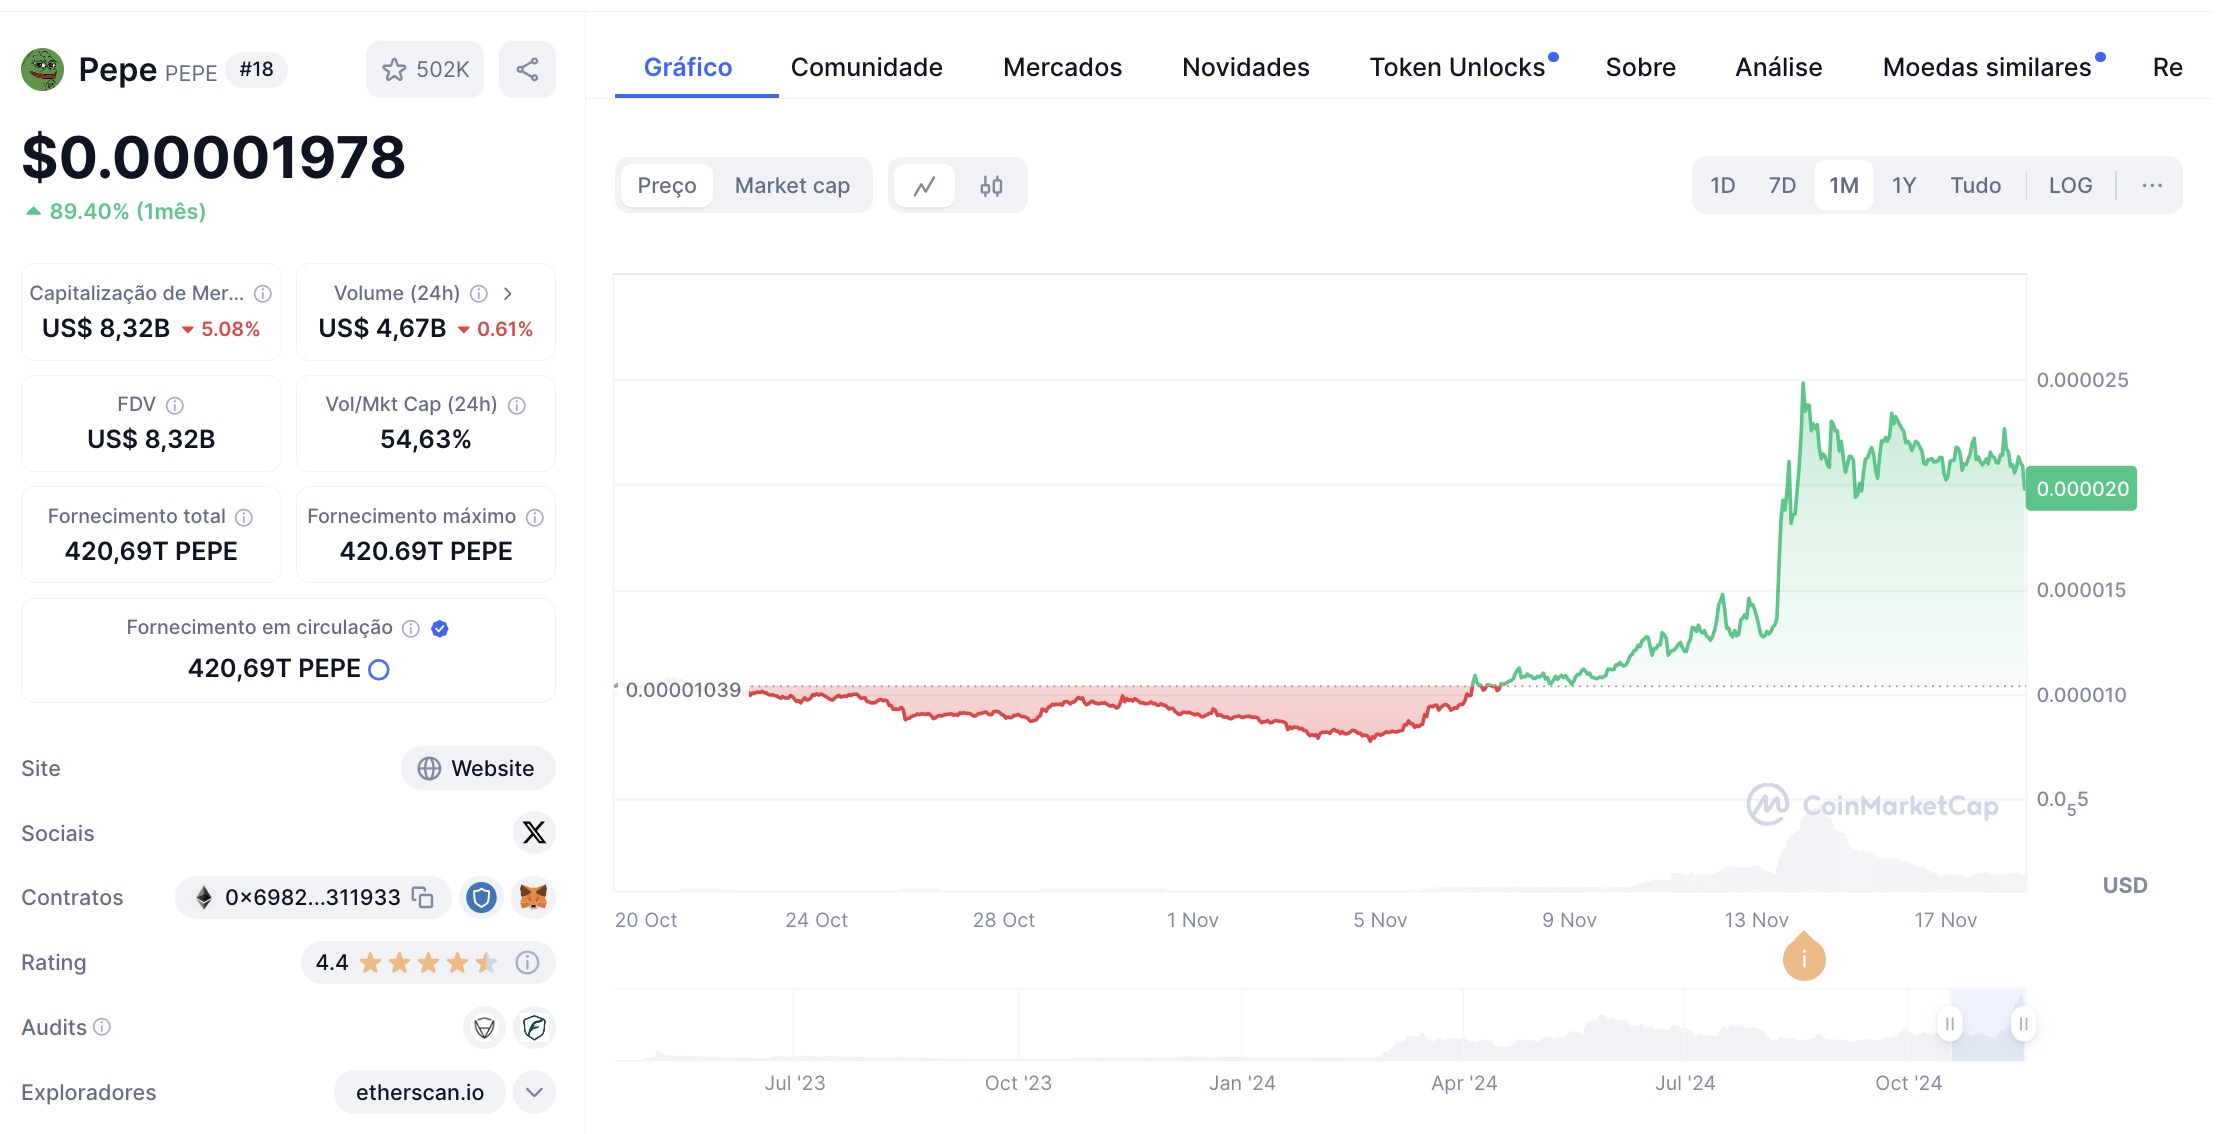Image resolution: width=2220 pixels, height=1134 pixels.
Task: Switch to line chart view
Action: click(x=925, y=186)
